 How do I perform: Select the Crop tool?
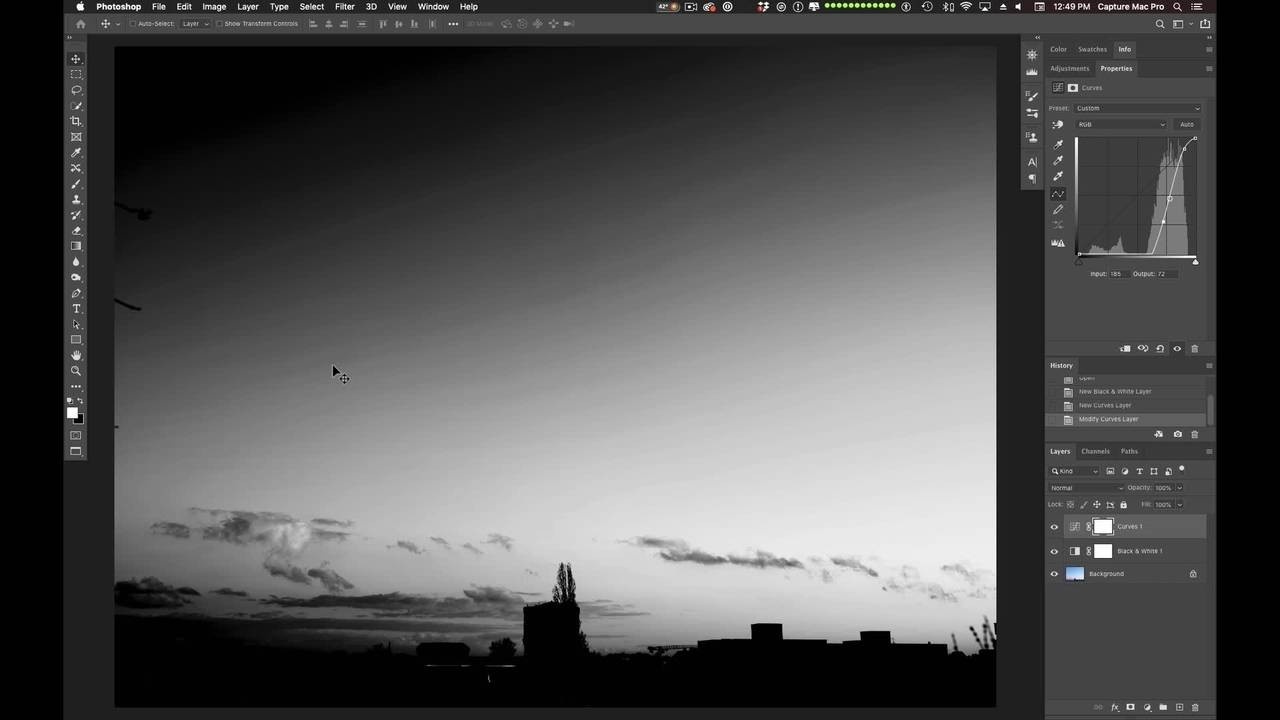76,121
